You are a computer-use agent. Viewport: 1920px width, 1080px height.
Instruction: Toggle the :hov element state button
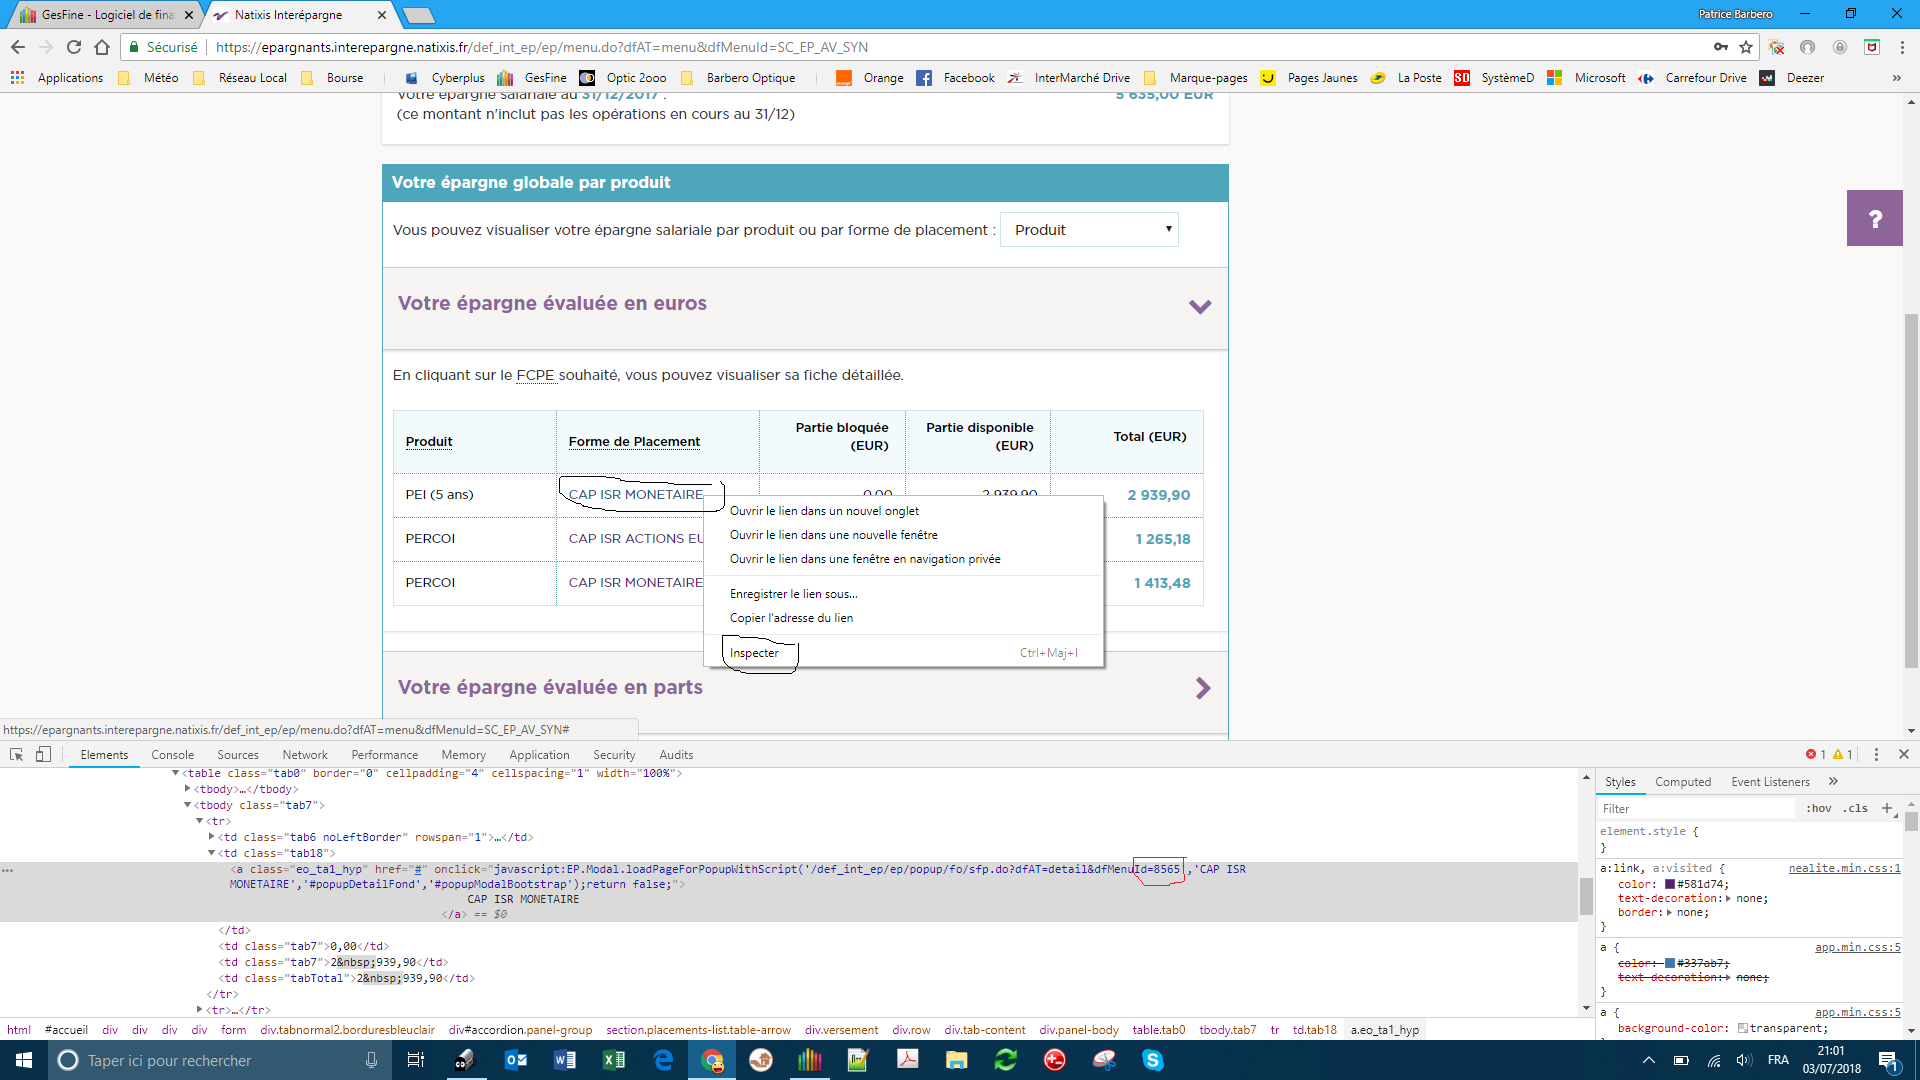[1819, 808]
